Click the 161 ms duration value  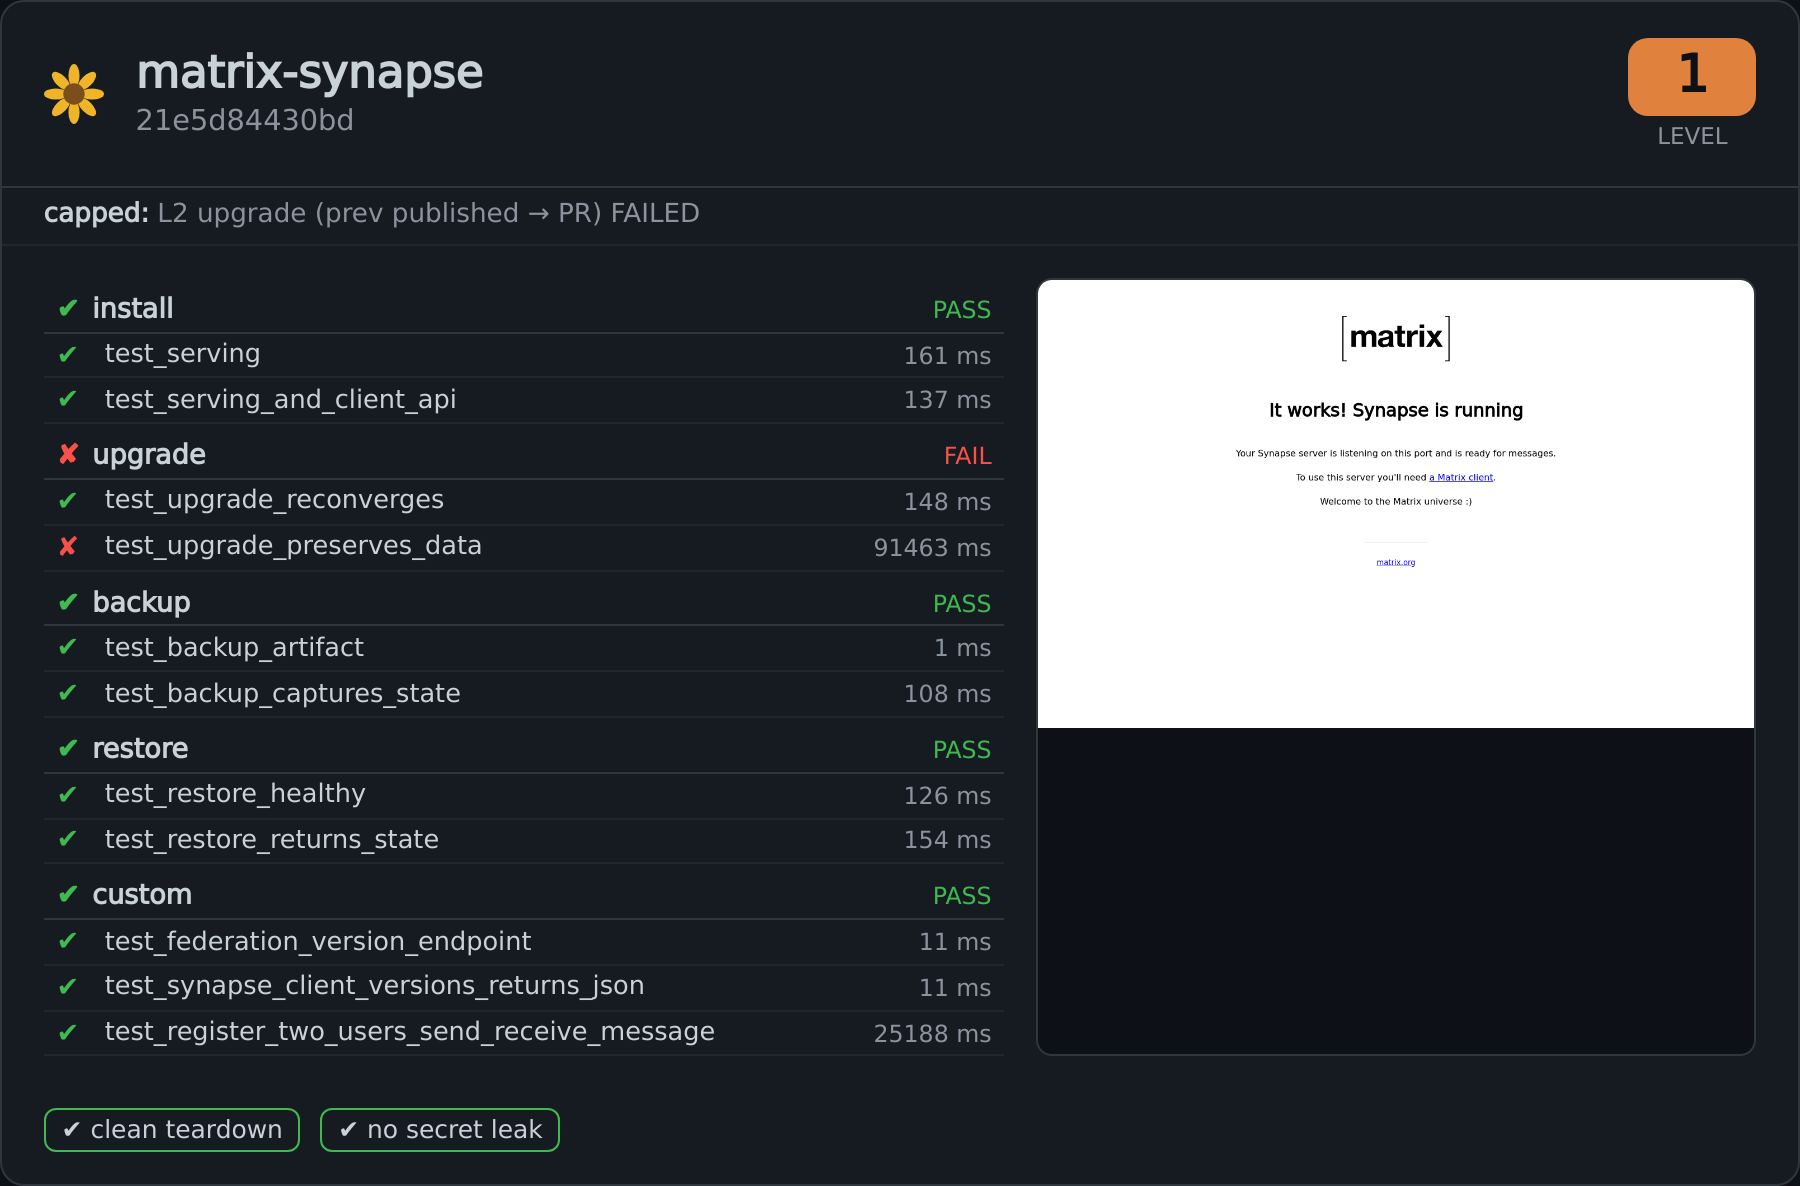click(947, 356)
